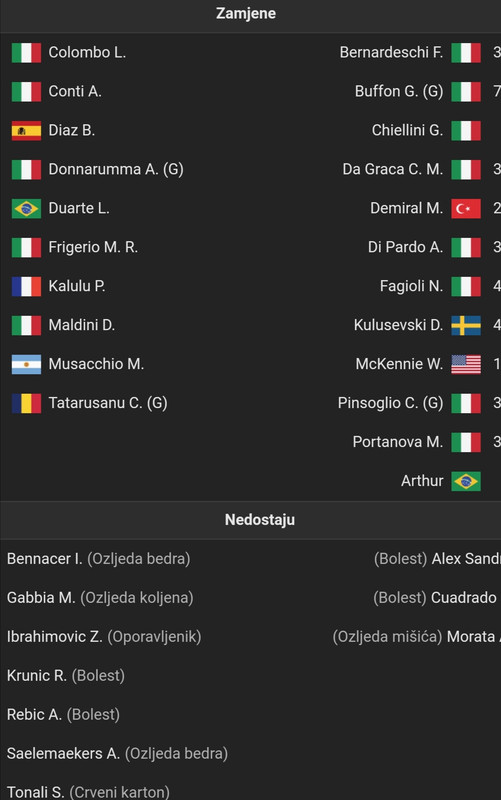Select Chiellini G. from substitutes

(x=407, y=130)
